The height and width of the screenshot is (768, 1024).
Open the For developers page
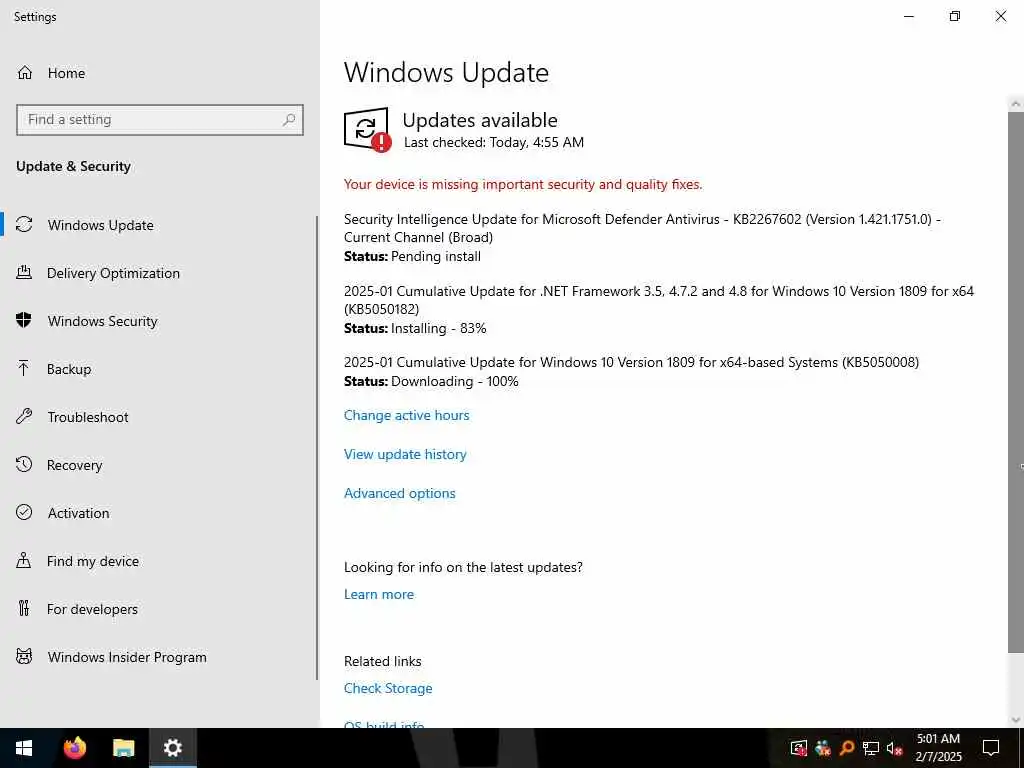[92, 609]
